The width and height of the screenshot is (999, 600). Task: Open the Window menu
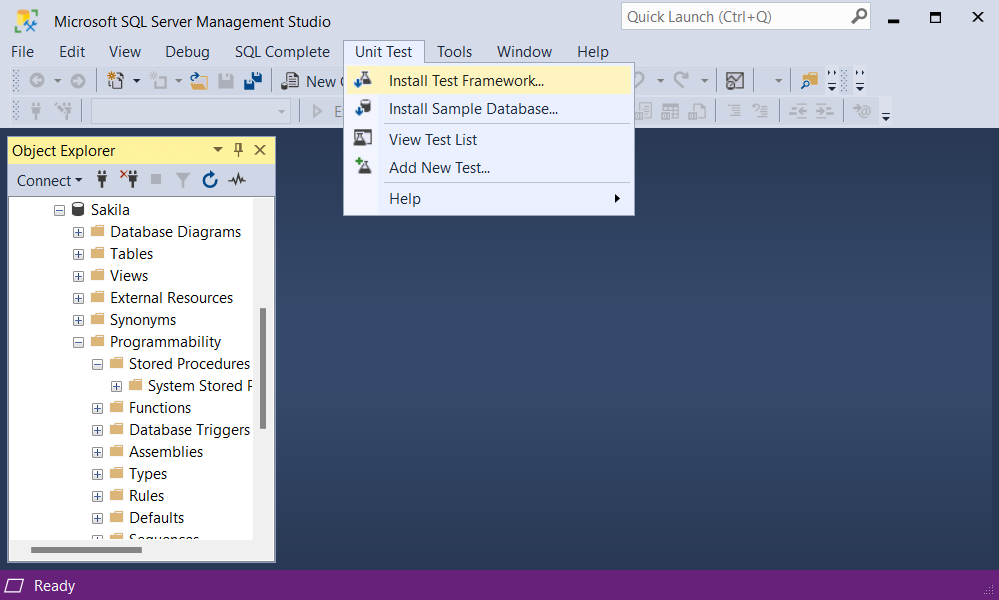click(x=524, y=52)
